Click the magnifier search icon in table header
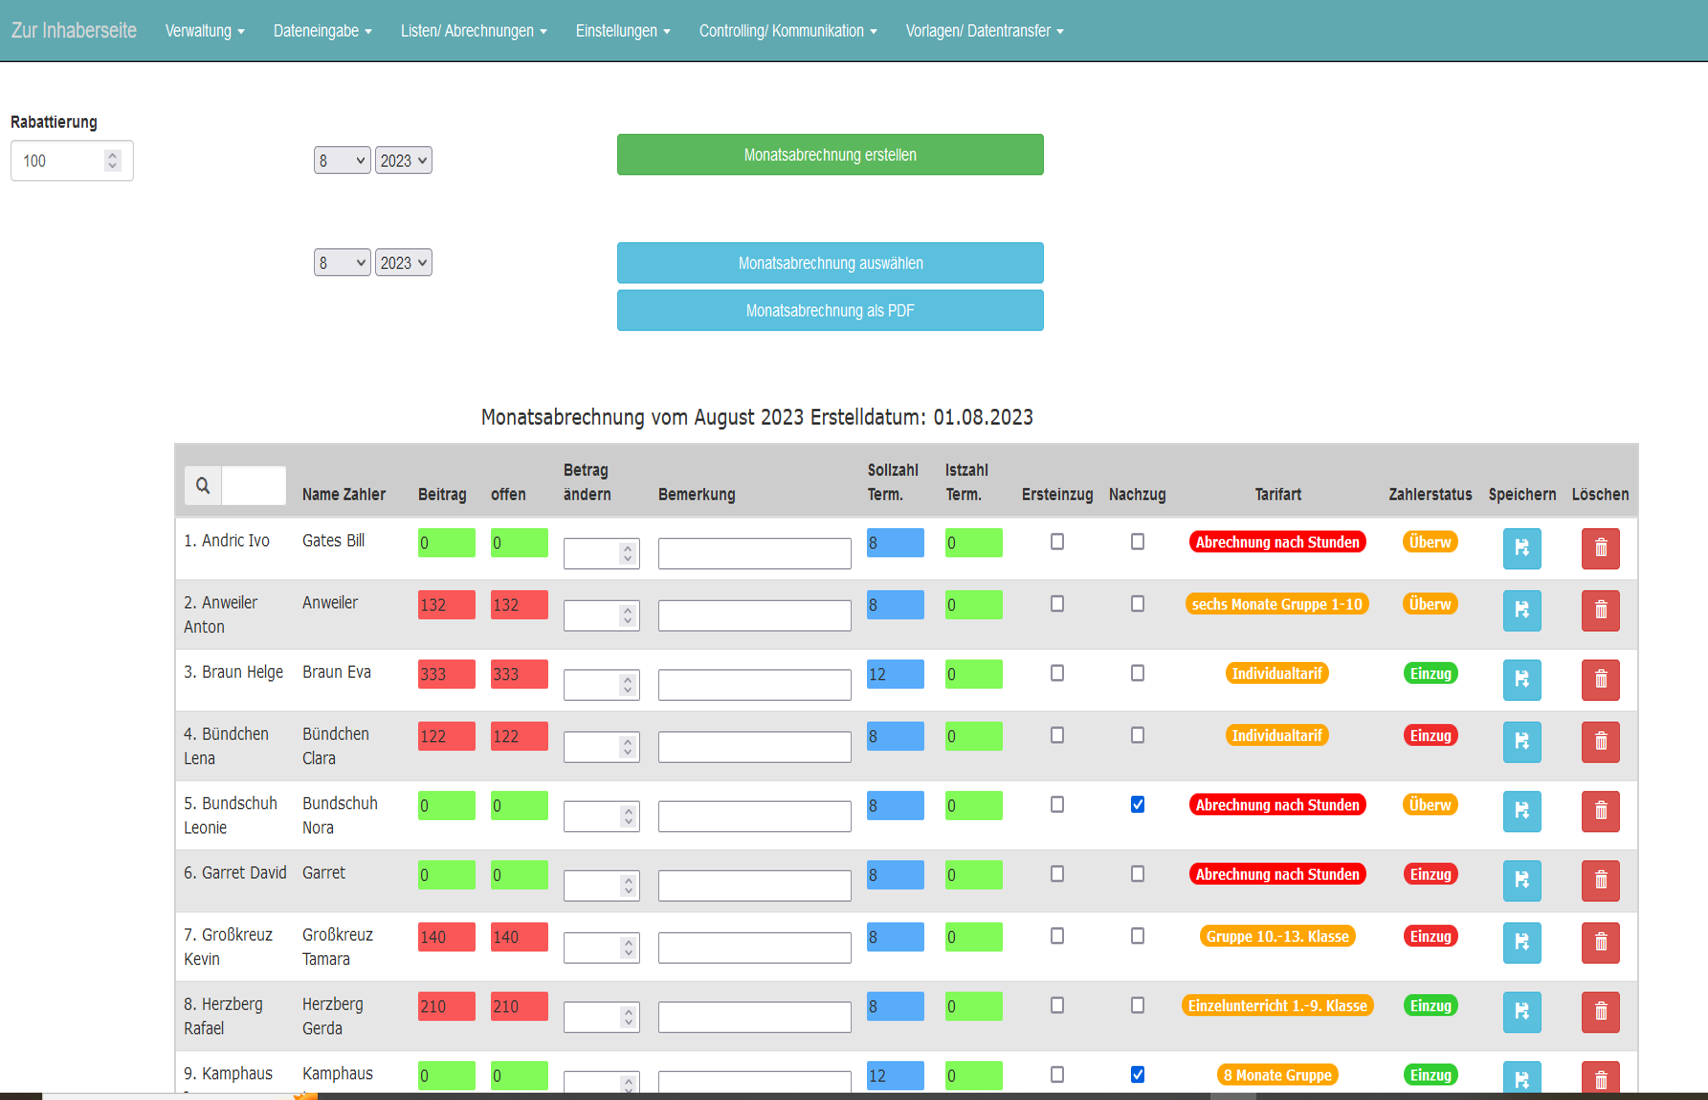This screenshot has height=1100, width=1708. pyautogui.click(x=203, y=486)
